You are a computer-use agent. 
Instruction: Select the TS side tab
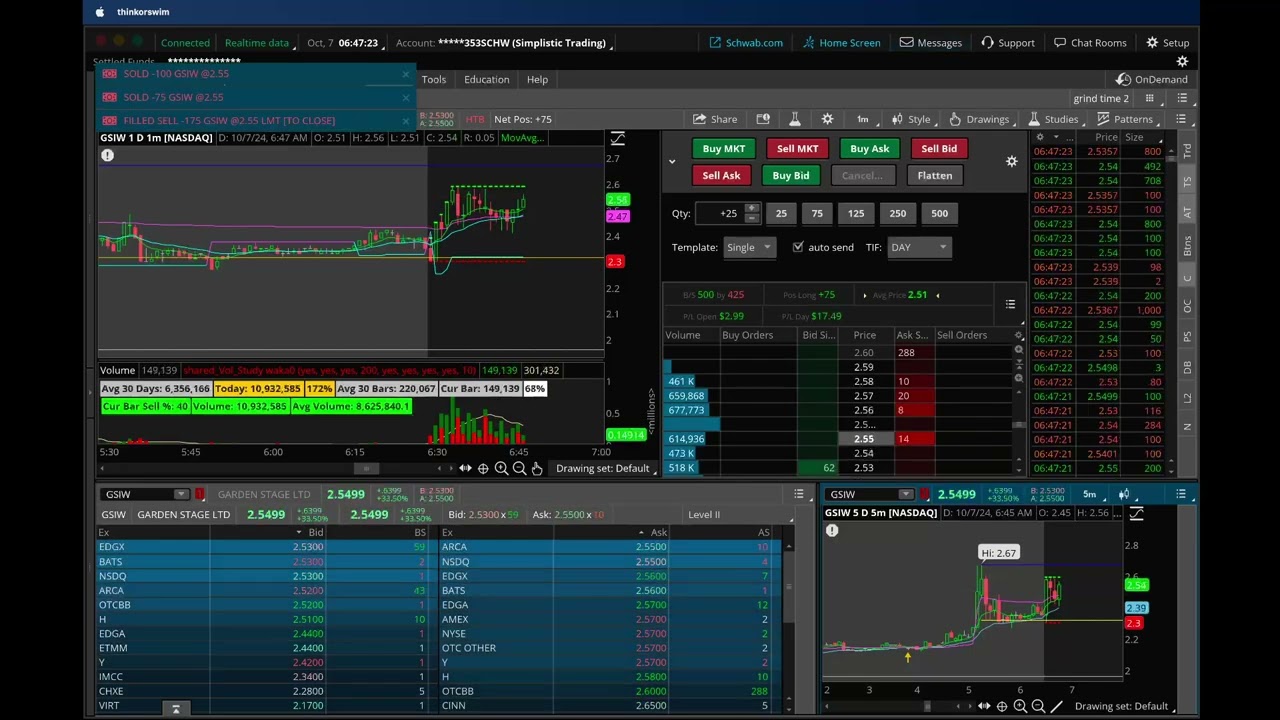pyautogui.click(x=1187, y=182)
